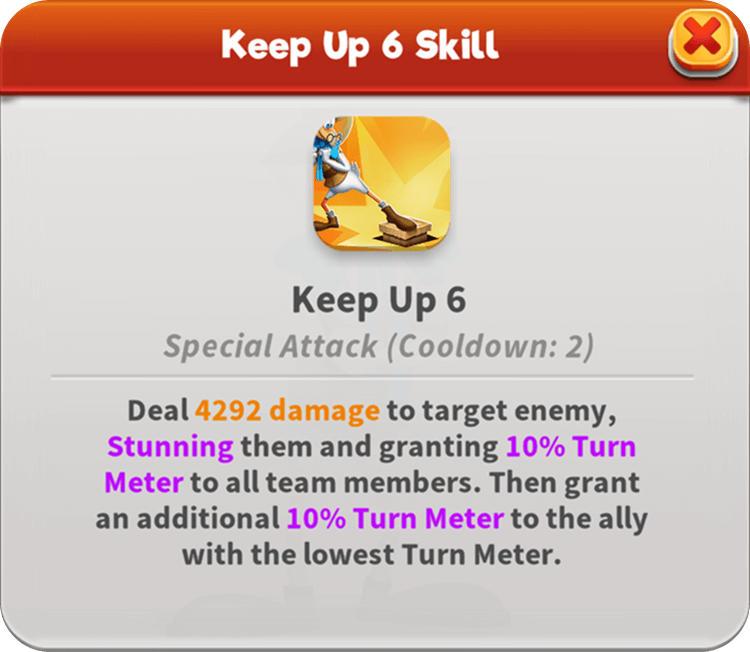Image resolution: width=750 pixels, height=652 pixels.
Task: Click the 'to all team members.' text
Action: pyautogui.click(x=335, y=483)
